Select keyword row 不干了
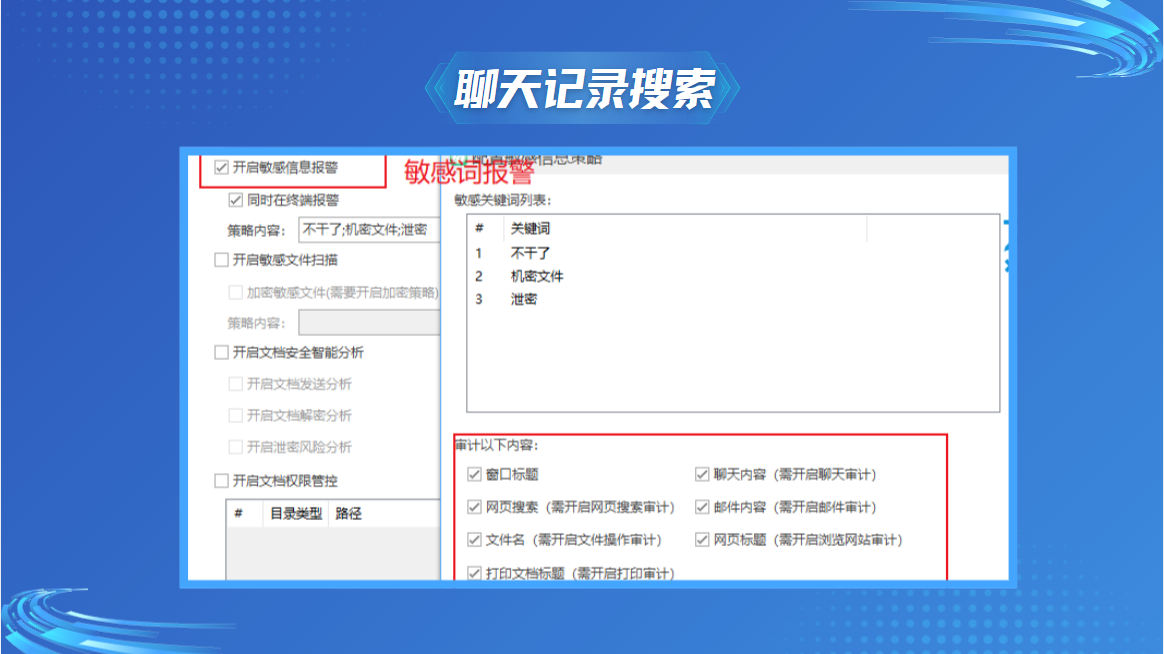 731,253
